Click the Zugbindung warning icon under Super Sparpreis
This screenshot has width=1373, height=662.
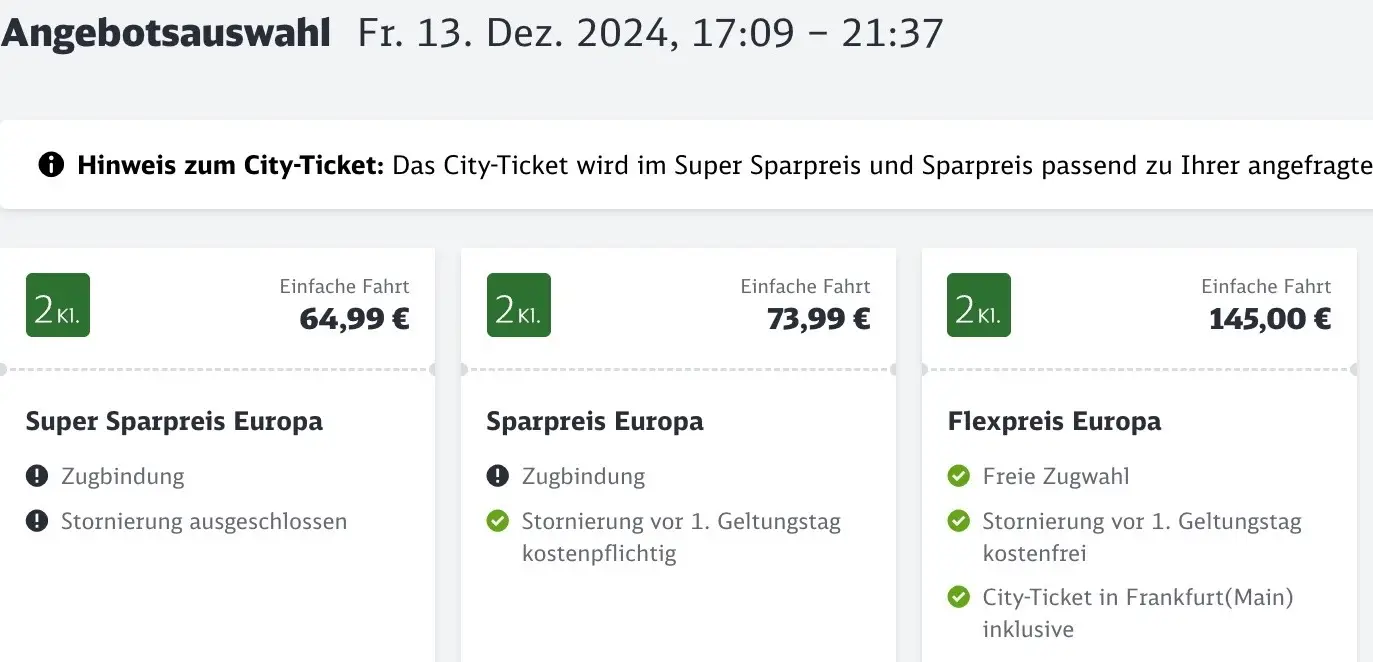pyautogui.click(x=37, y=476)
